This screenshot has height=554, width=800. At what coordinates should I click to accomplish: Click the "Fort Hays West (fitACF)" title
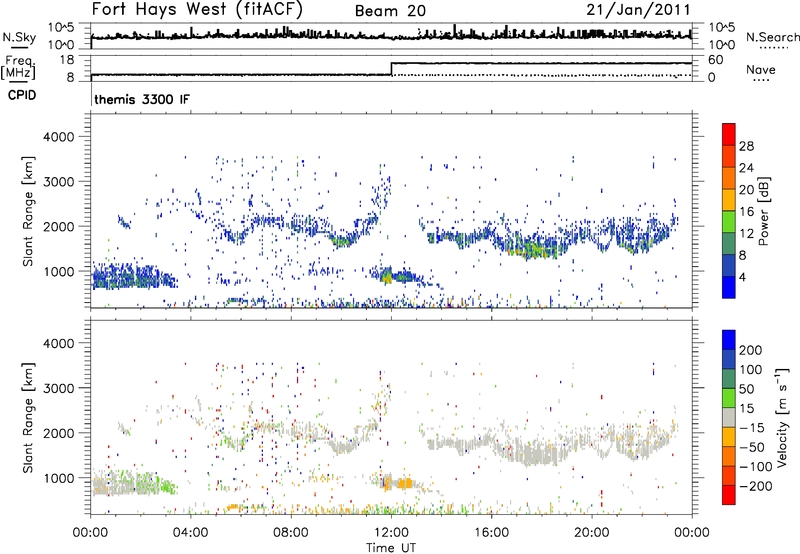pyautogui.click(x=197, y=10)
